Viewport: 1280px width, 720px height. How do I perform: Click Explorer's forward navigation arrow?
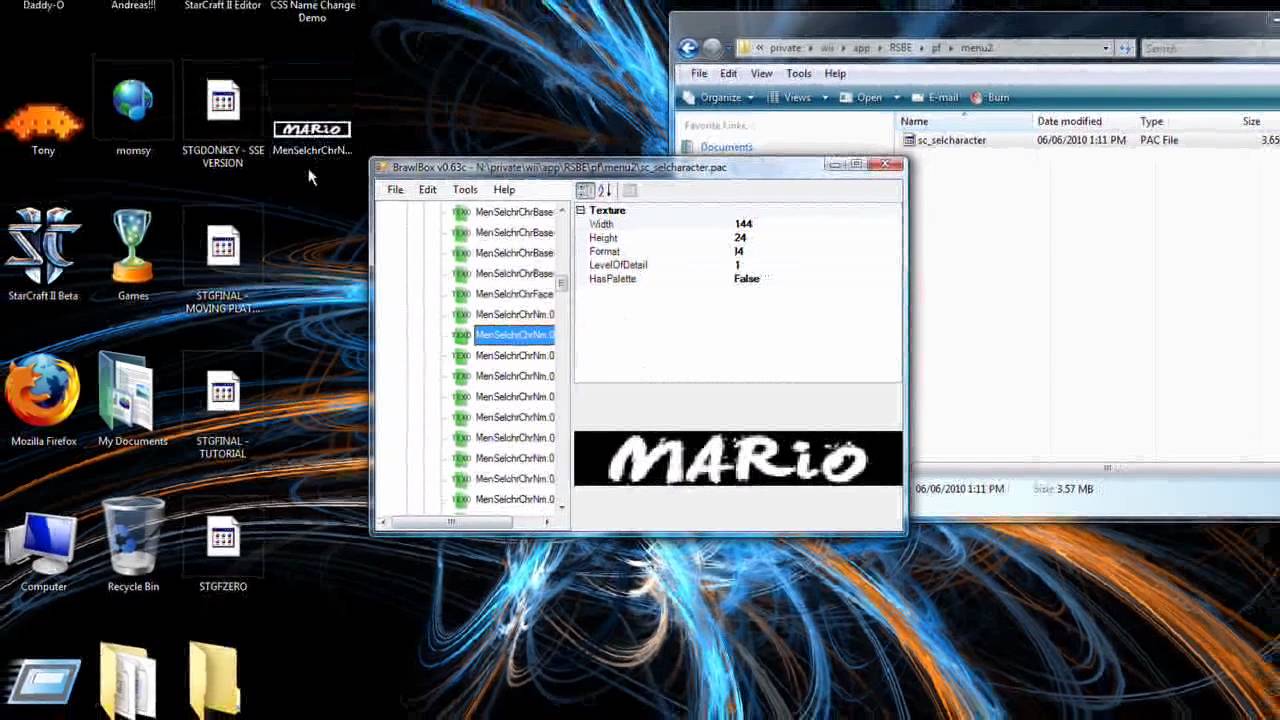pyautogui.click(x=711, y=48)
